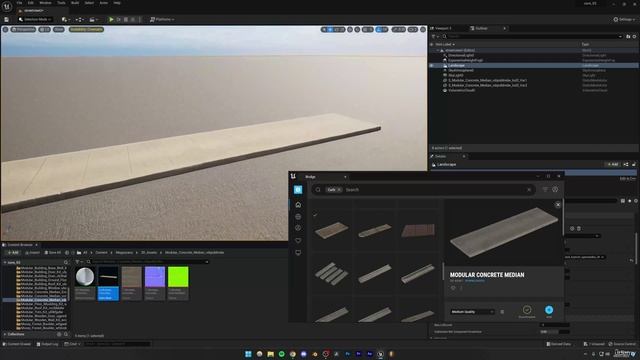Viewport: 640px width, 360px height.
Task: Switch to the Outliner tab
Action: pos(482,28)
